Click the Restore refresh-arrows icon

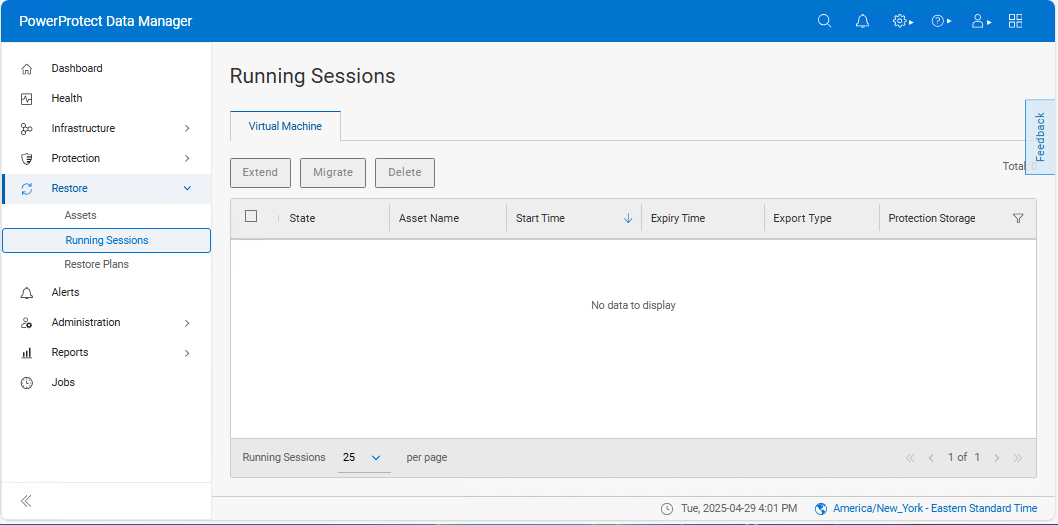(26, 188)
